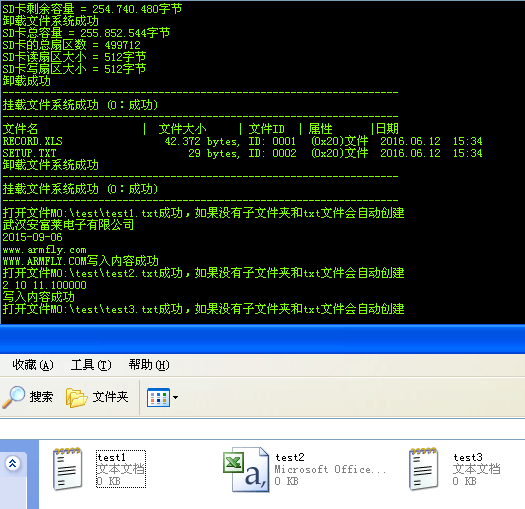Click the 文件夹 toolbar button label
The height and width of the screenshot is (509, 525).
(110, 397)
